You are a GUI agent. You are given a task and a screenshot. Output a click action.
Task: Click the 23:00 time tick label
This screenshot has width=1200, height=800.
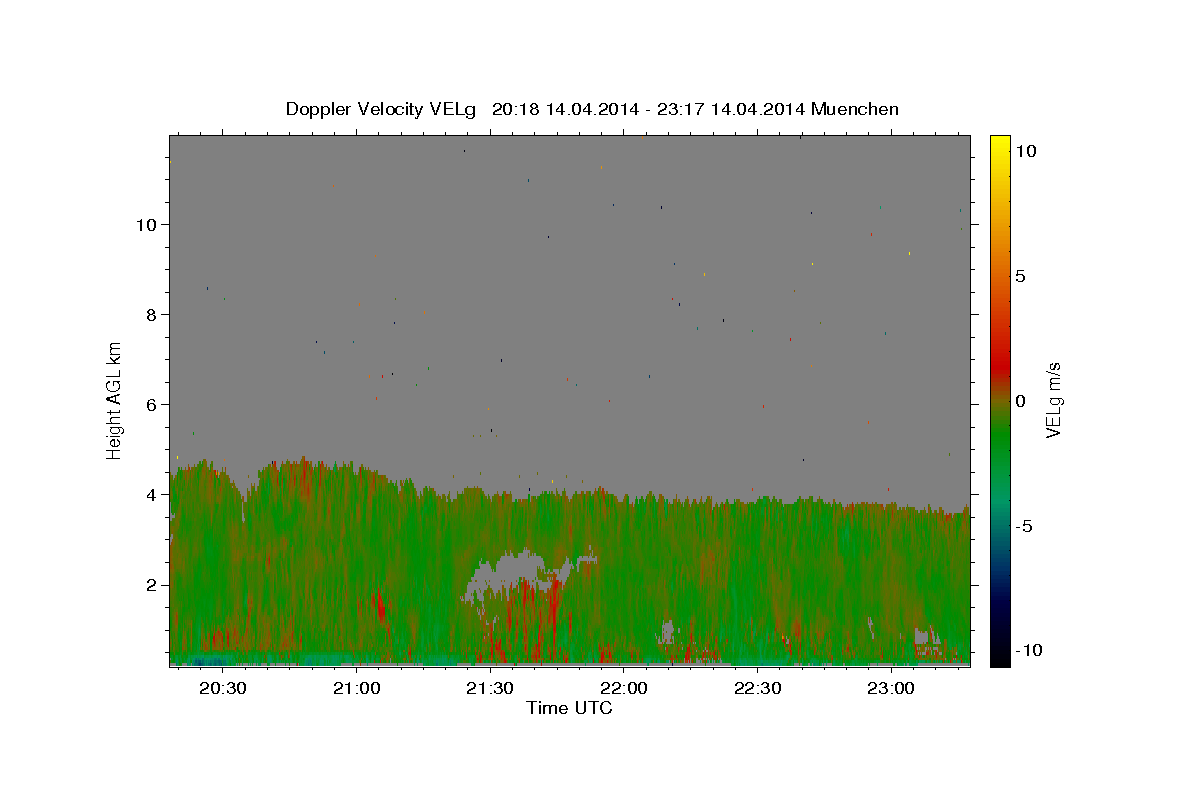coord(890,688)
